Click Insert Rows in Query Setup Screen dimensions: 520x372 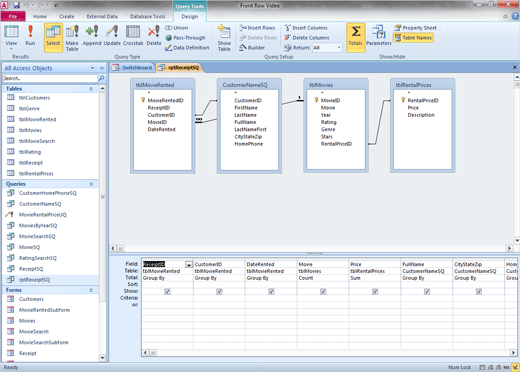[x=257, y=28]
